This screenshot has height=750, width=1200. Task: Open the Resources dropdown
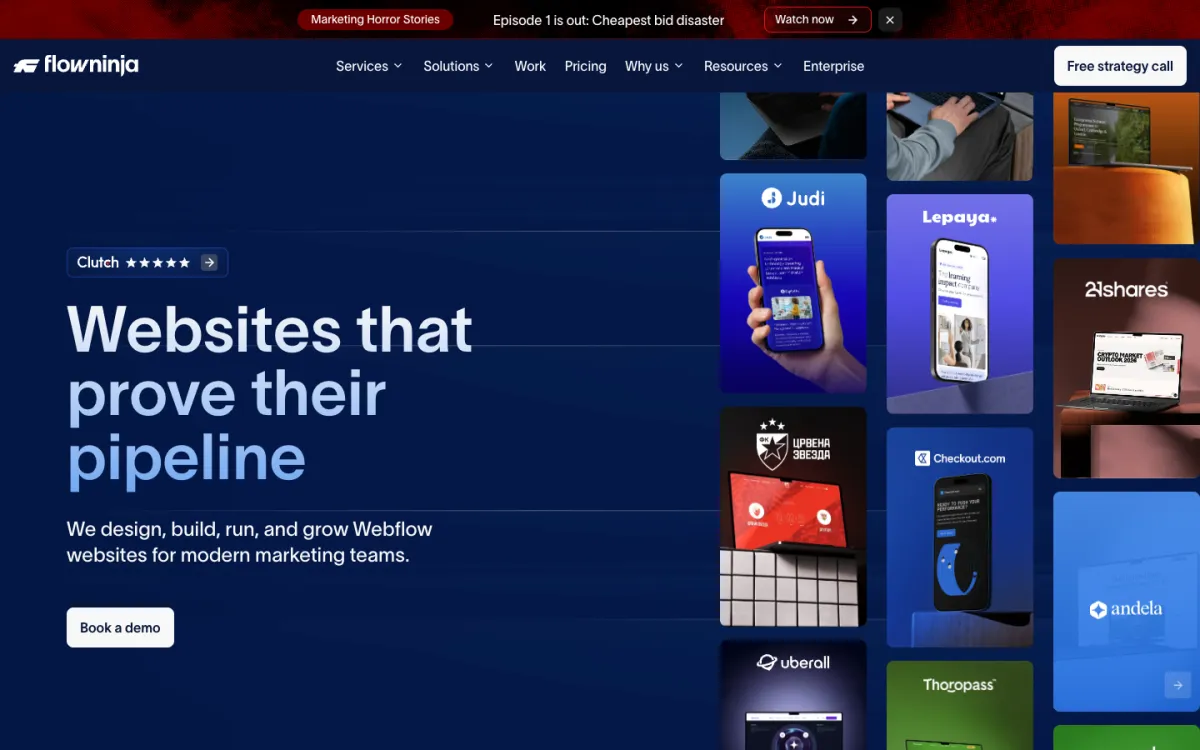click(x=743, y=66)
